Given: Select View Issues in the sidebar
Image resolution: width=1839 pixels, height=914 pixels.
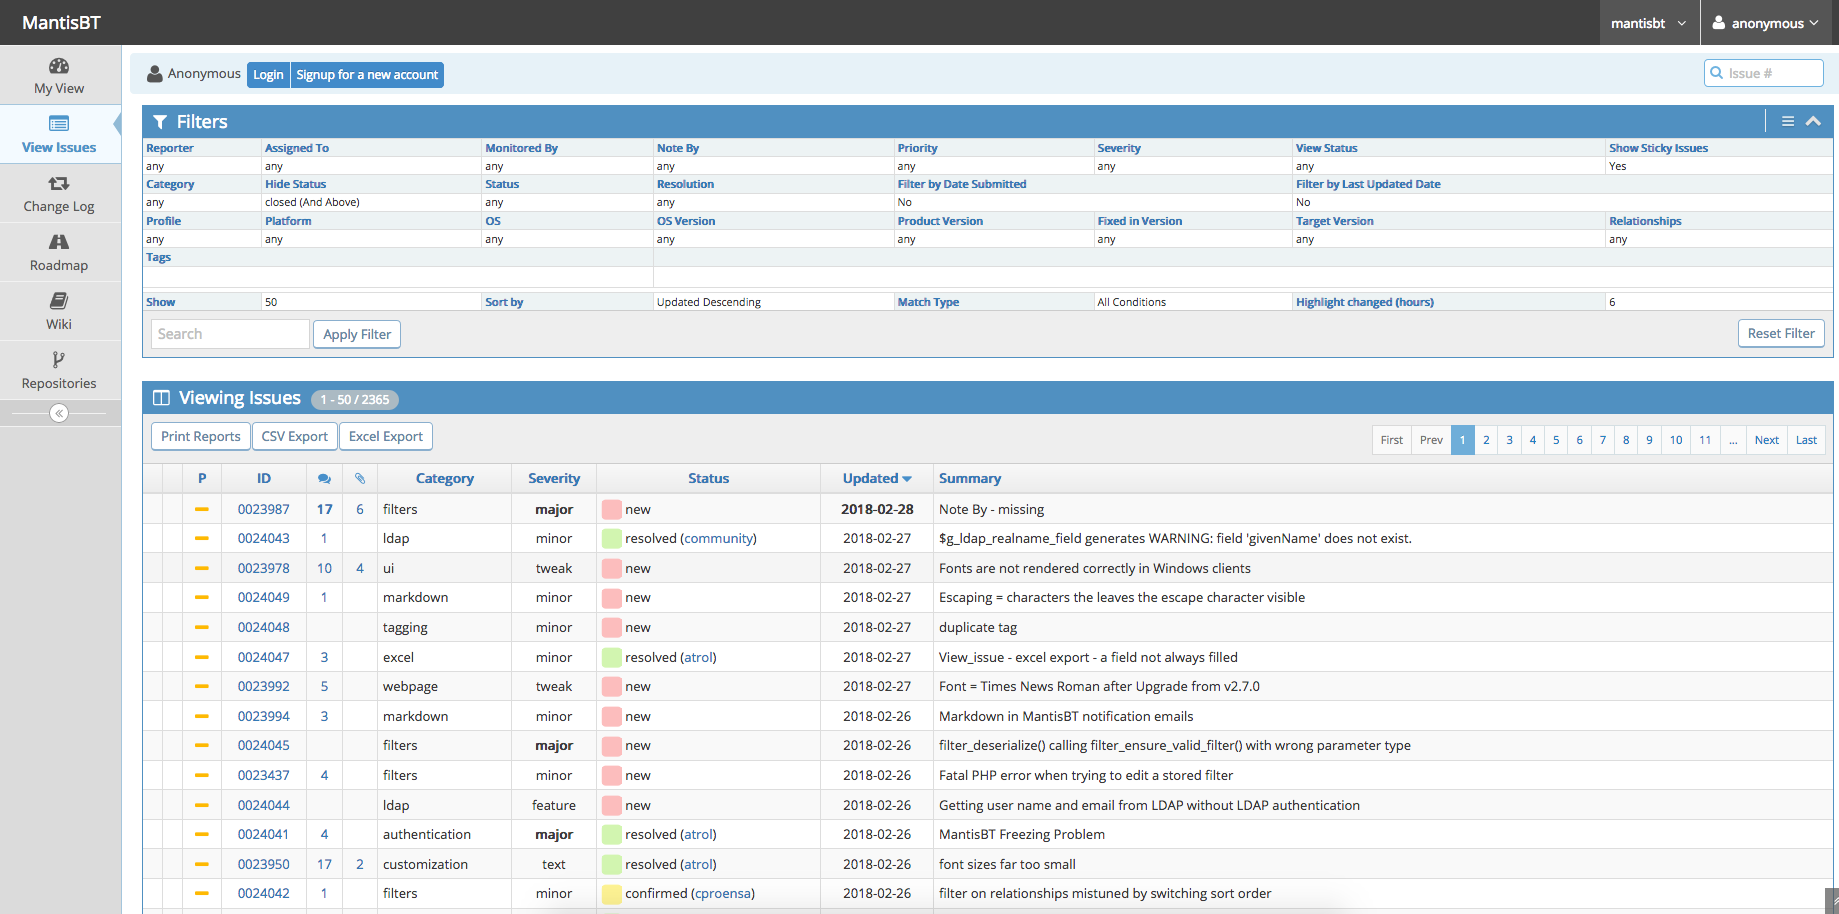Looking at the screenshot, I should [x=59, y=134].
